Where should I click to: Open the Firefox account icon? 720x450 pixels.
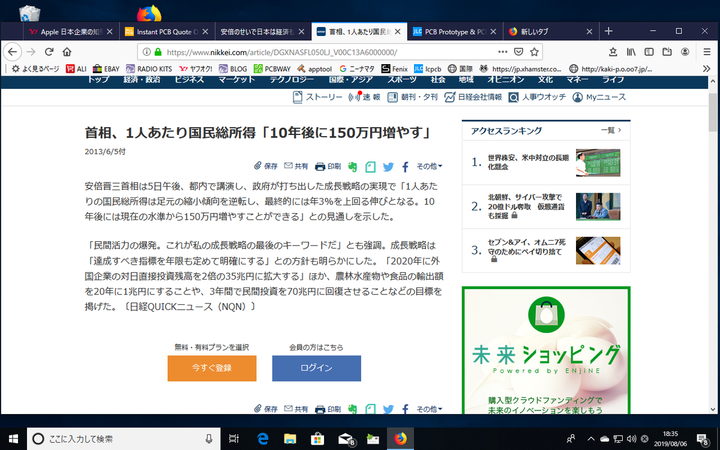[685, 52]
